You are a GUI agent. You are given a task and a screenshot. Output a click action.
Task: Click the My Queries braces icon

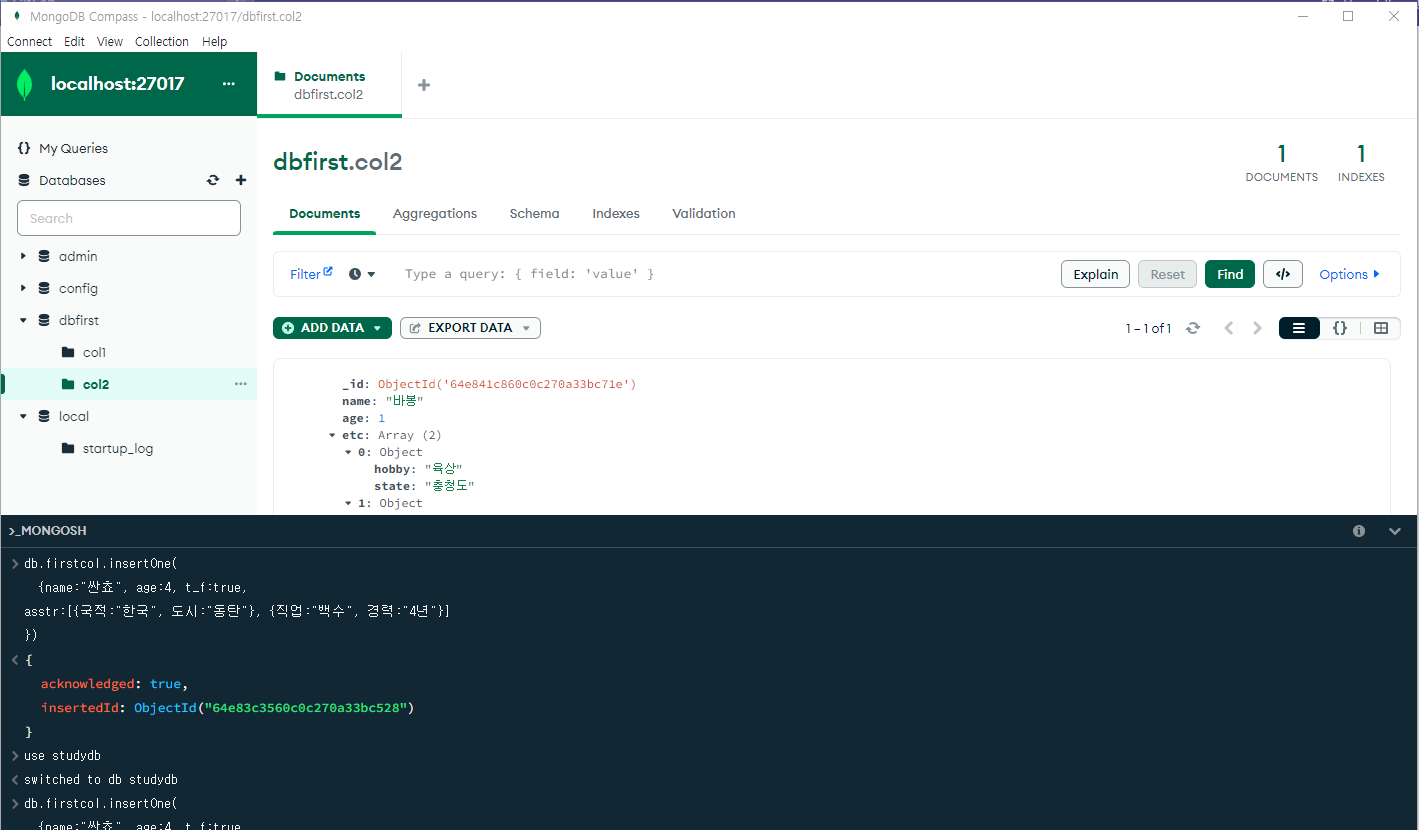pyautogui.click(x=24, y=148)
